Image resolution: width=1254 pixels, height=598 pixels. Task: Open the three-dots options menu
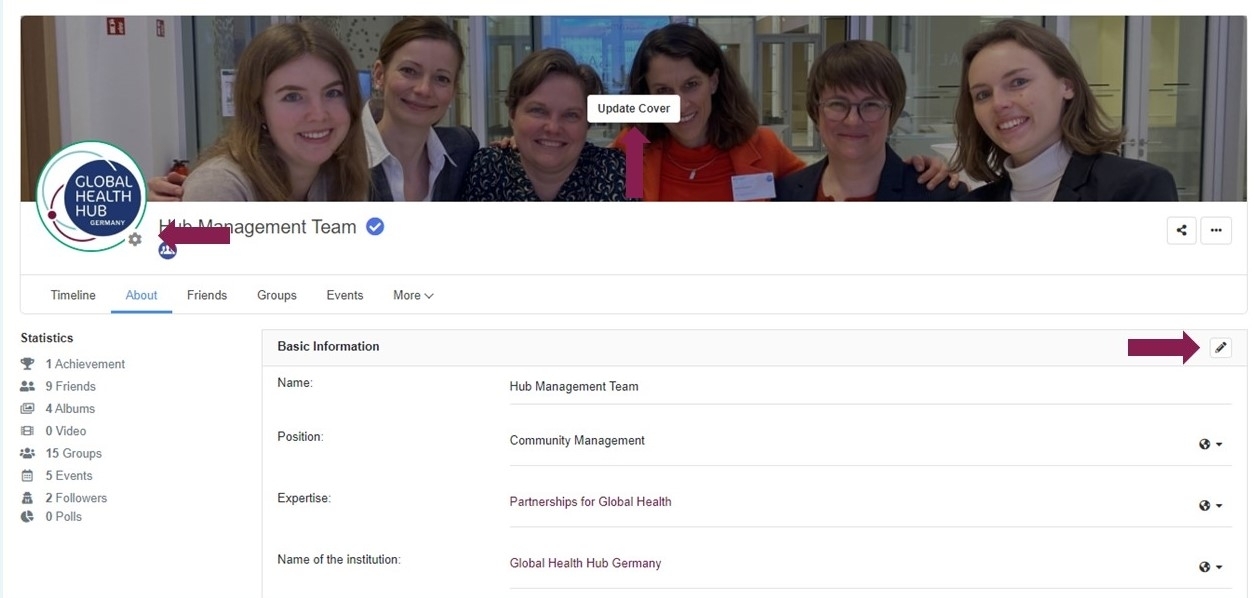1216,230
